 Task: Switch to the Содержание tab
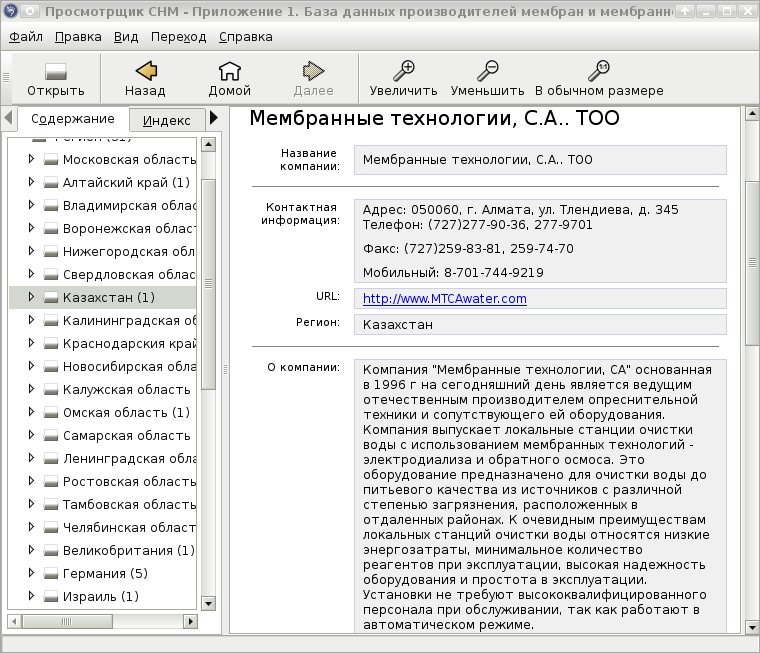pyautogui.click(x=73, y=119)
